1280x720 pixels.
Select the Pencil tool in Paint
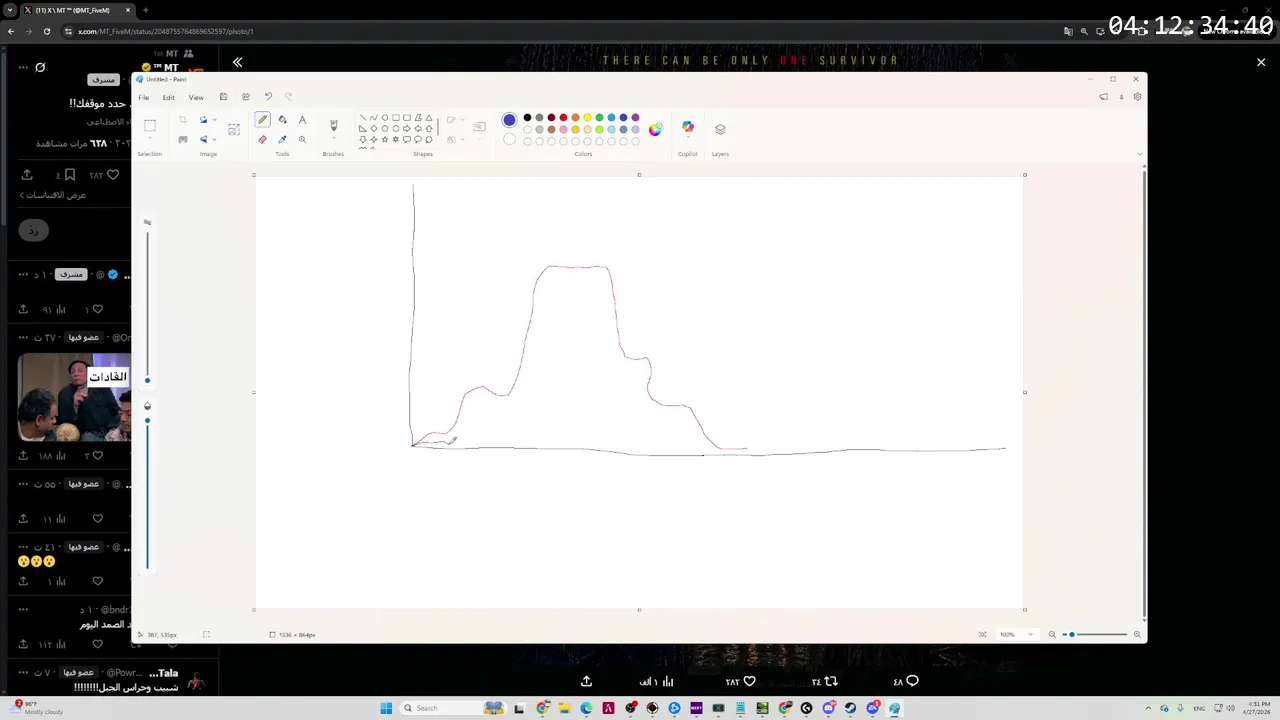click(262, 119)
